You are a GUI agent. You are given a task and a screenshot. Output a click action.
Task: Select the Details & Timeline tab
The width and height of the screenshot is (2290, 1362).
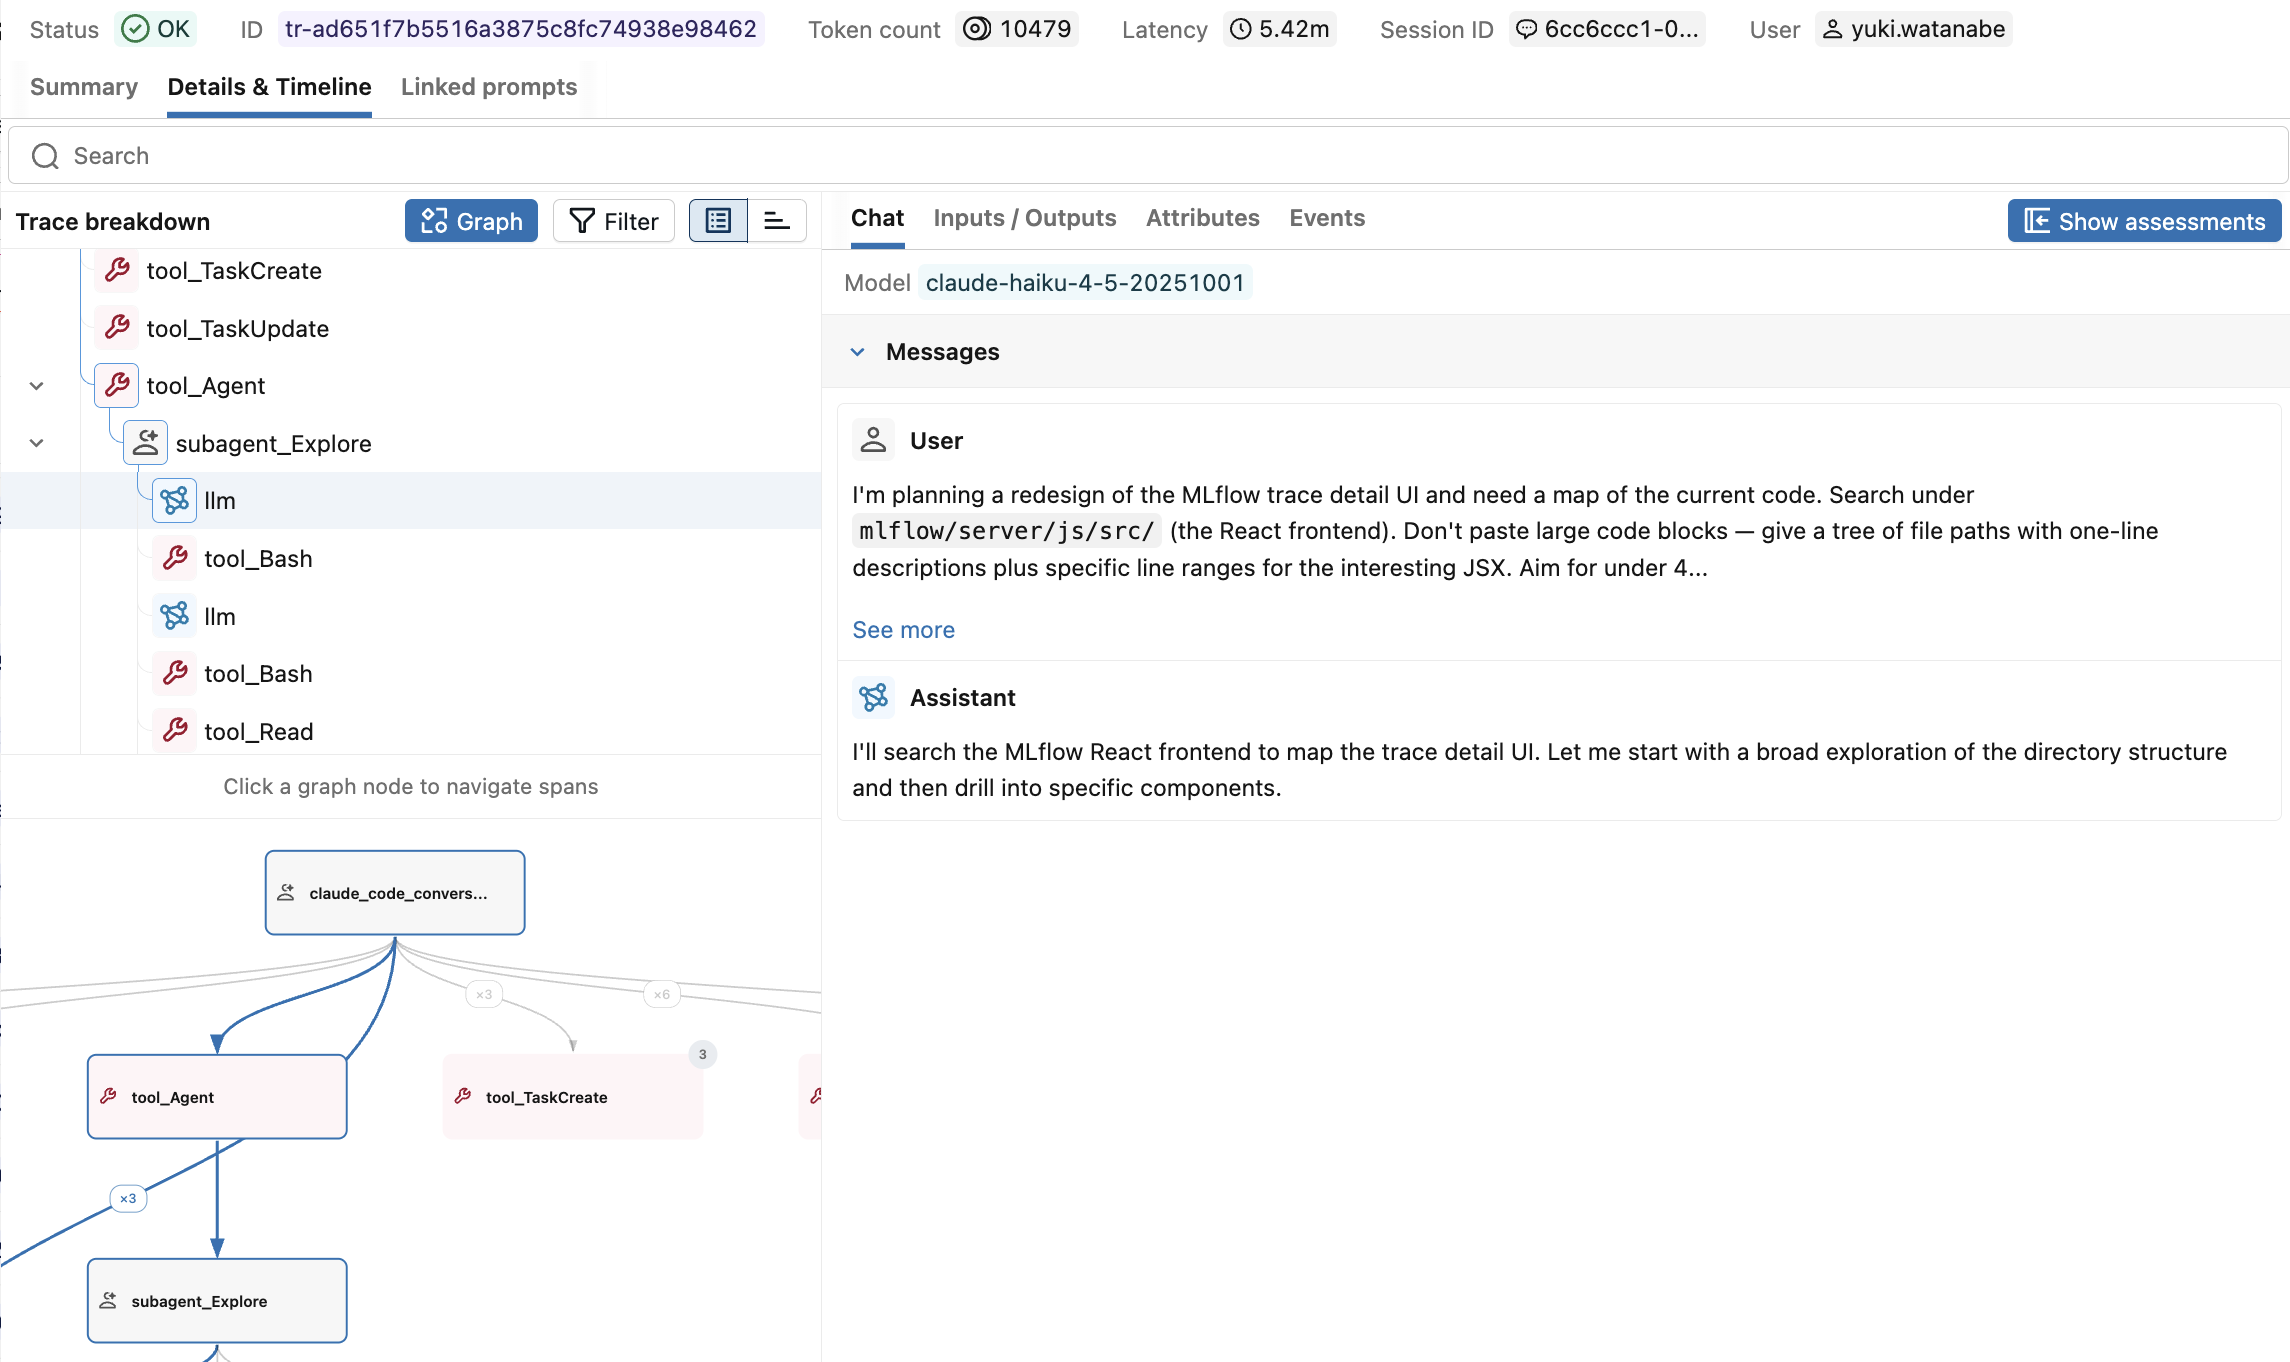(270, 87)
